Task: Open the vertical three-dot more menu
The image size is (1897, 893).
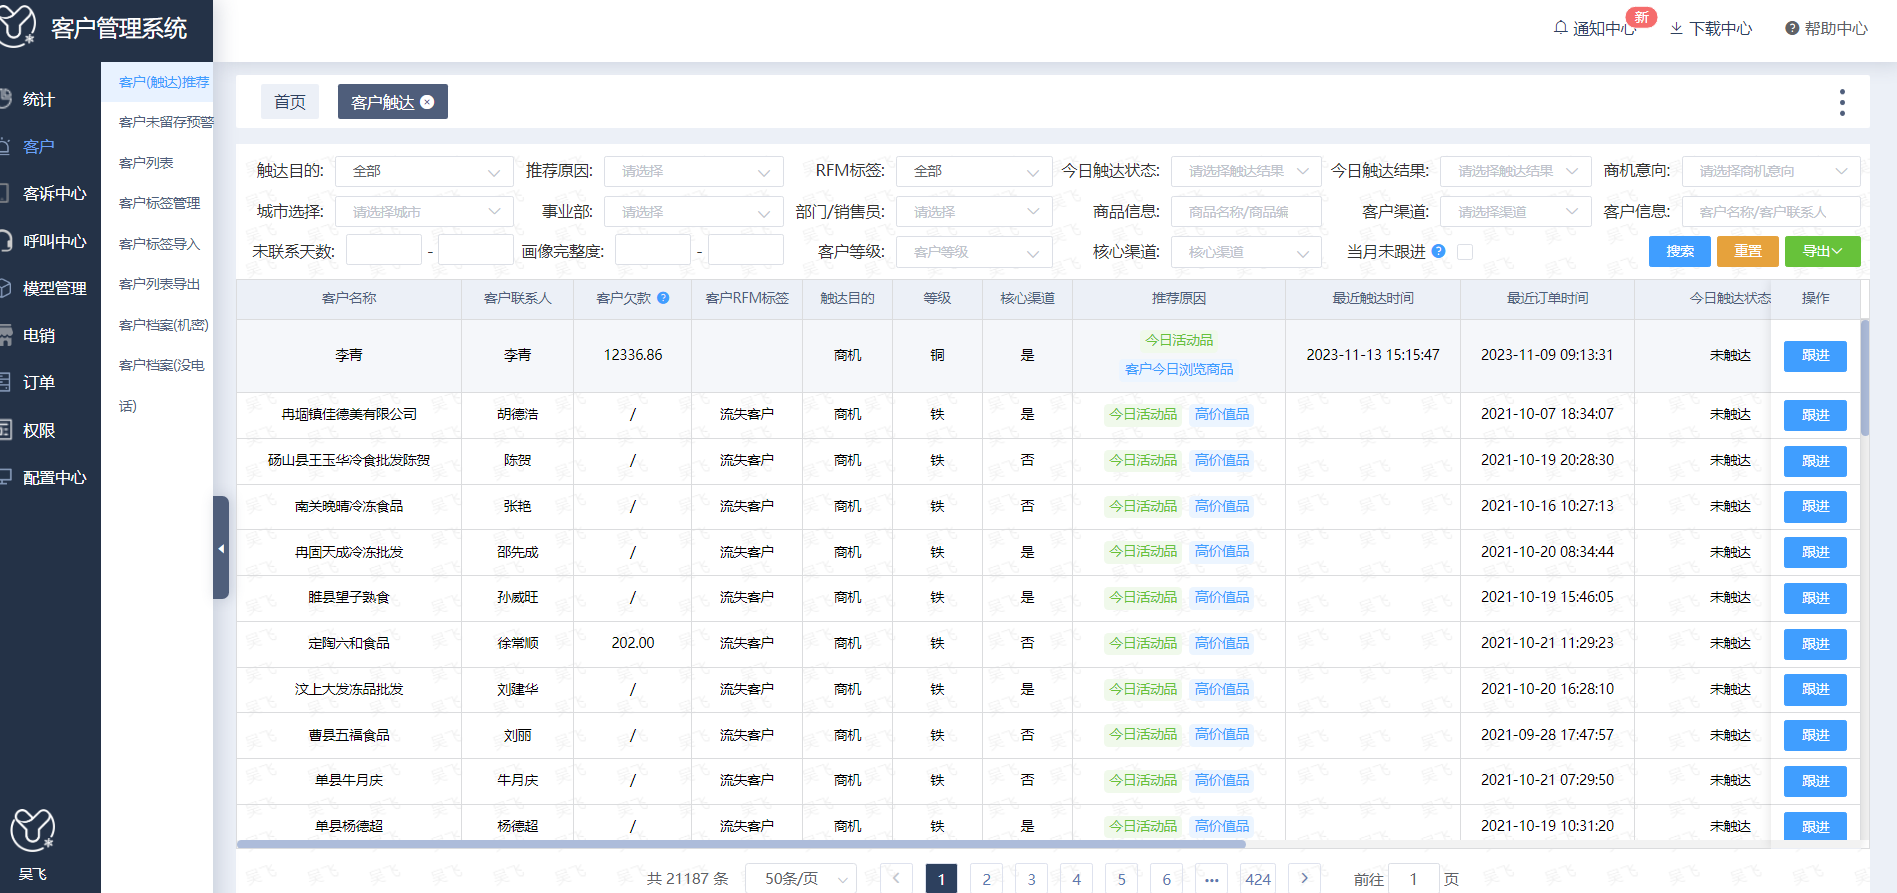Action: (x=1842, y=102)
